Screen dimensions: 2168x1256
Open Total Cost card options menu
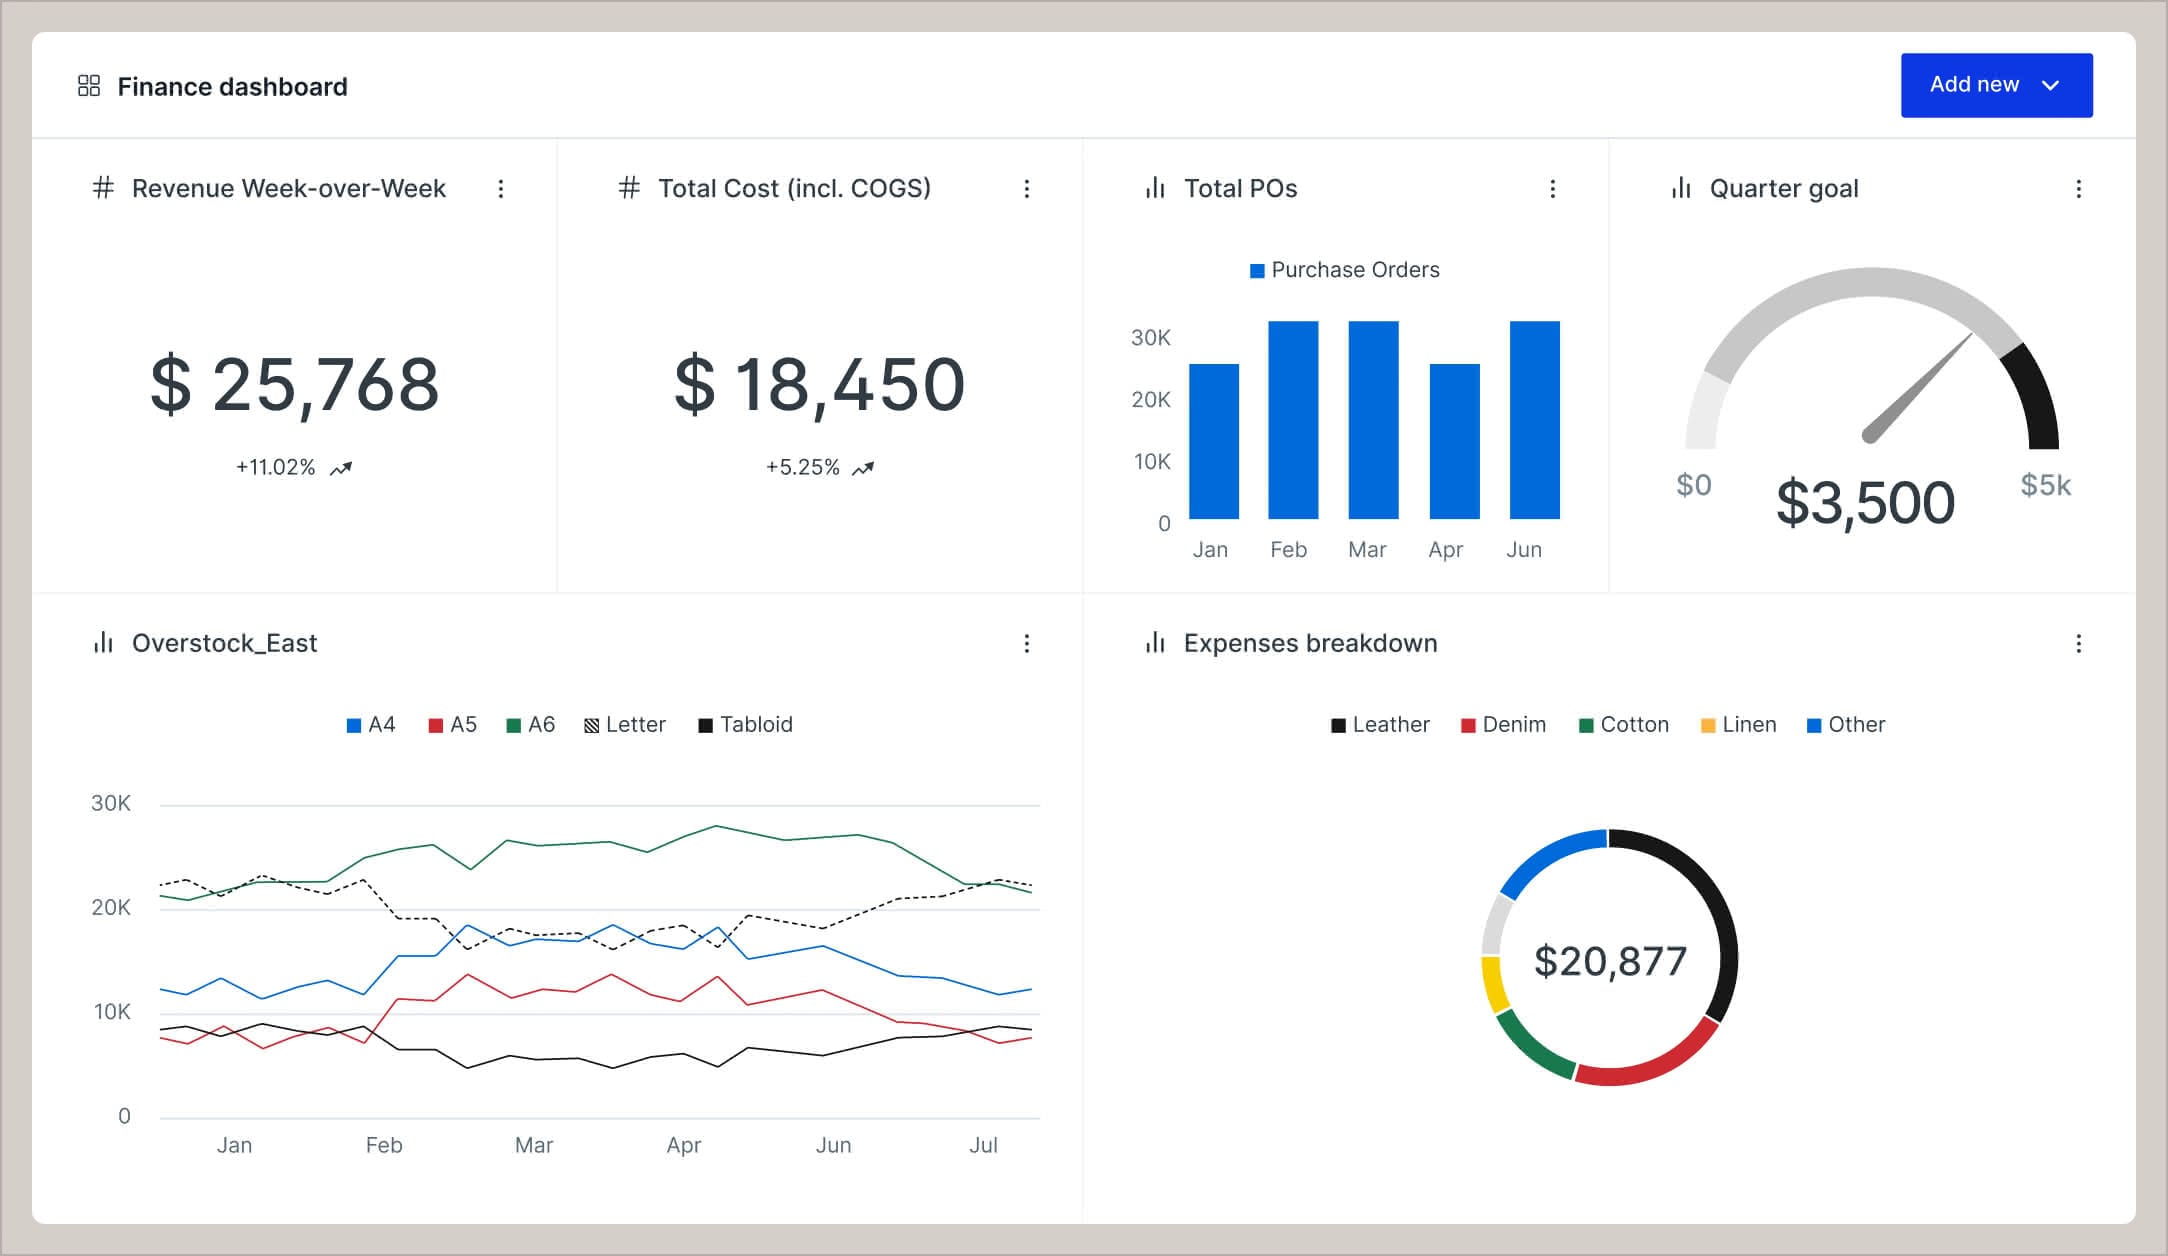[x=1026, y=189]
